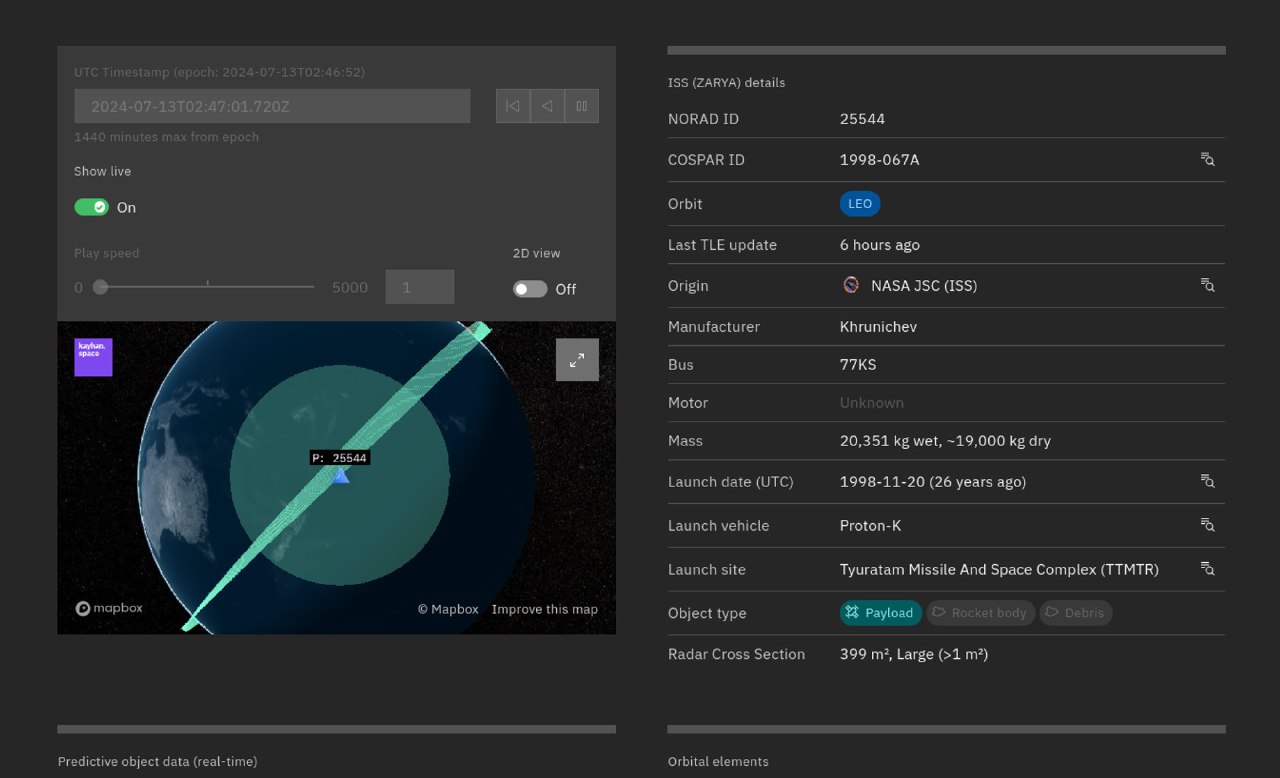The image size is (1280, 778).
Task: Expand the map to fullscreen
Action: pyautogui.click(x=577, y=360)
